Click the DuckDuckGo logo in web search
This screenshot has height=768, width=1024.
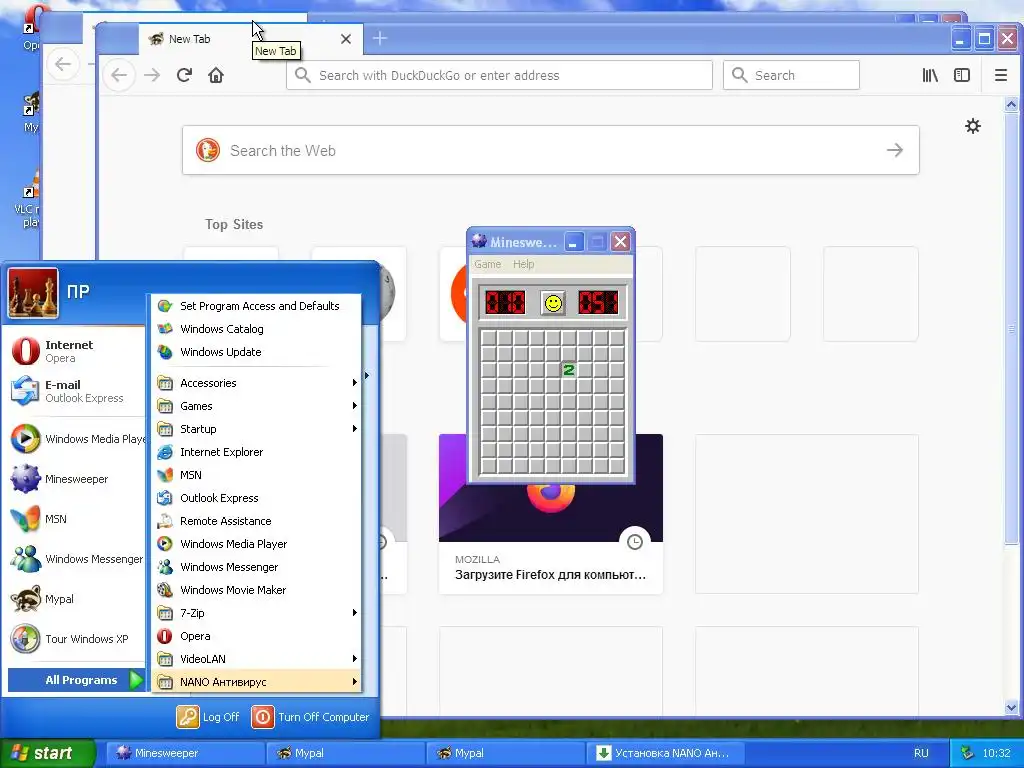208,150
